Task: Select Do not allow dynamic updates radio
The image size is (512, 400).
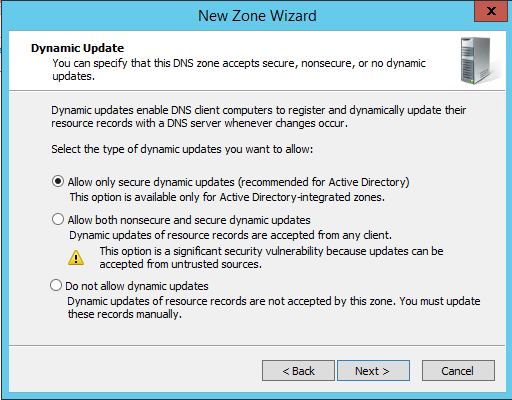Action: tap(56, 286)
